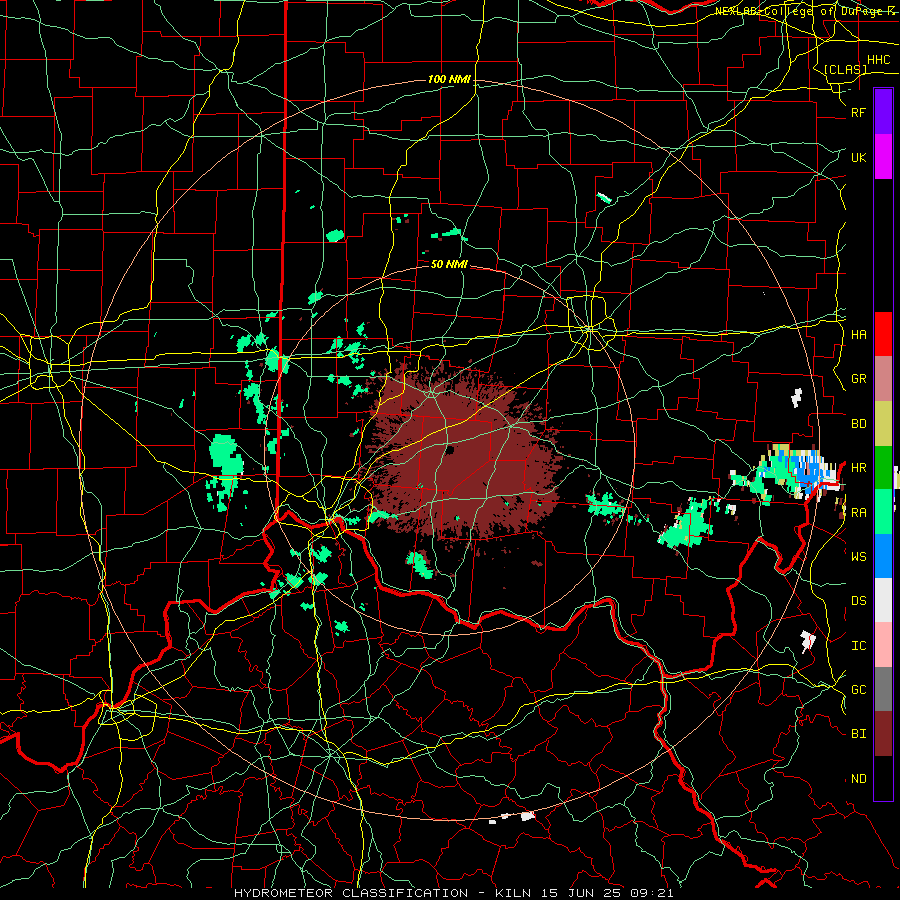Image resolution: width=900 pixels, height=900 pixels.
Task: Select the GR pinkish legend swatch
Action: click(x=883, y=379)
